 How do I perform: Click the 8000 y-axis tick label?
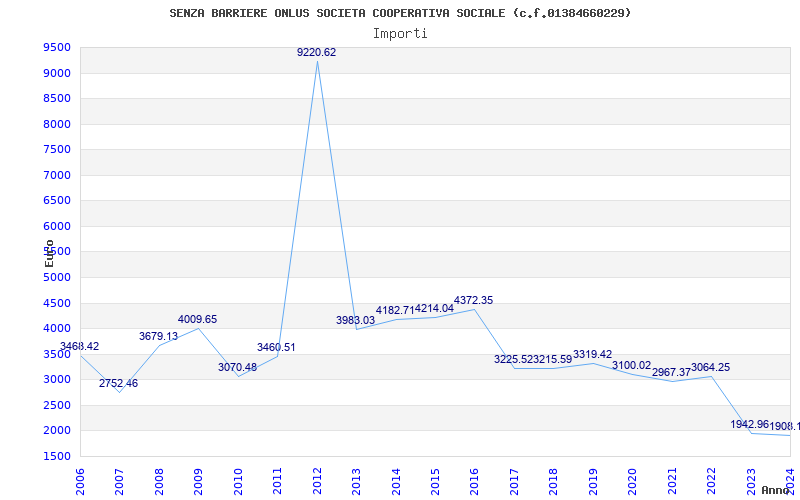(57, 124)
